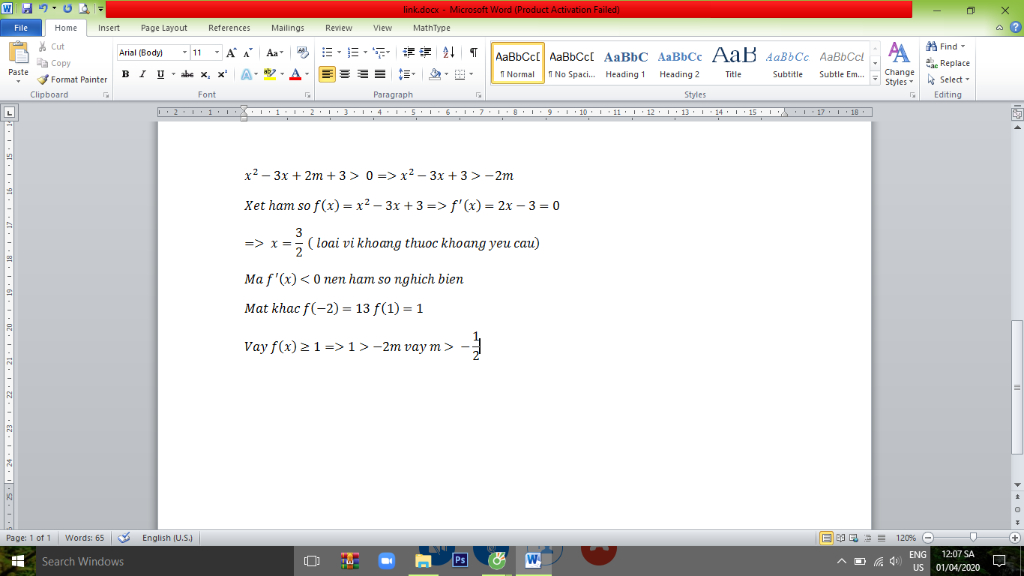Switch to the Mailings tab
Image resolution: width=1024 pixels, height=576 pixels.
click(287, 28)
